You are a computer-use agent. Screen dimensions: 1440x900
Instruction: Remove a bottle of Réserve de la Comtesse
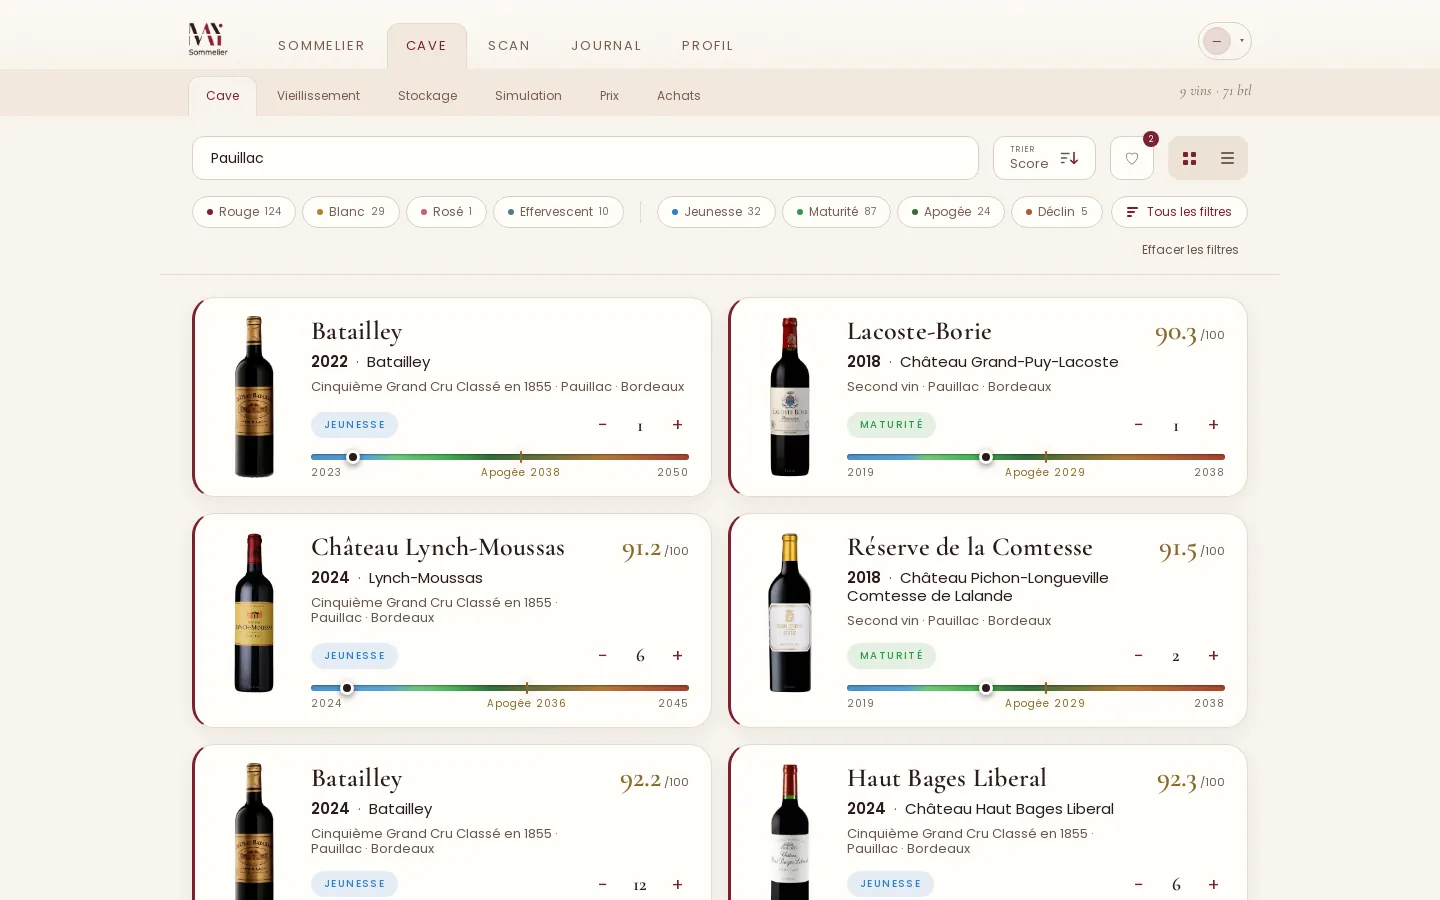click(1138, 656)
